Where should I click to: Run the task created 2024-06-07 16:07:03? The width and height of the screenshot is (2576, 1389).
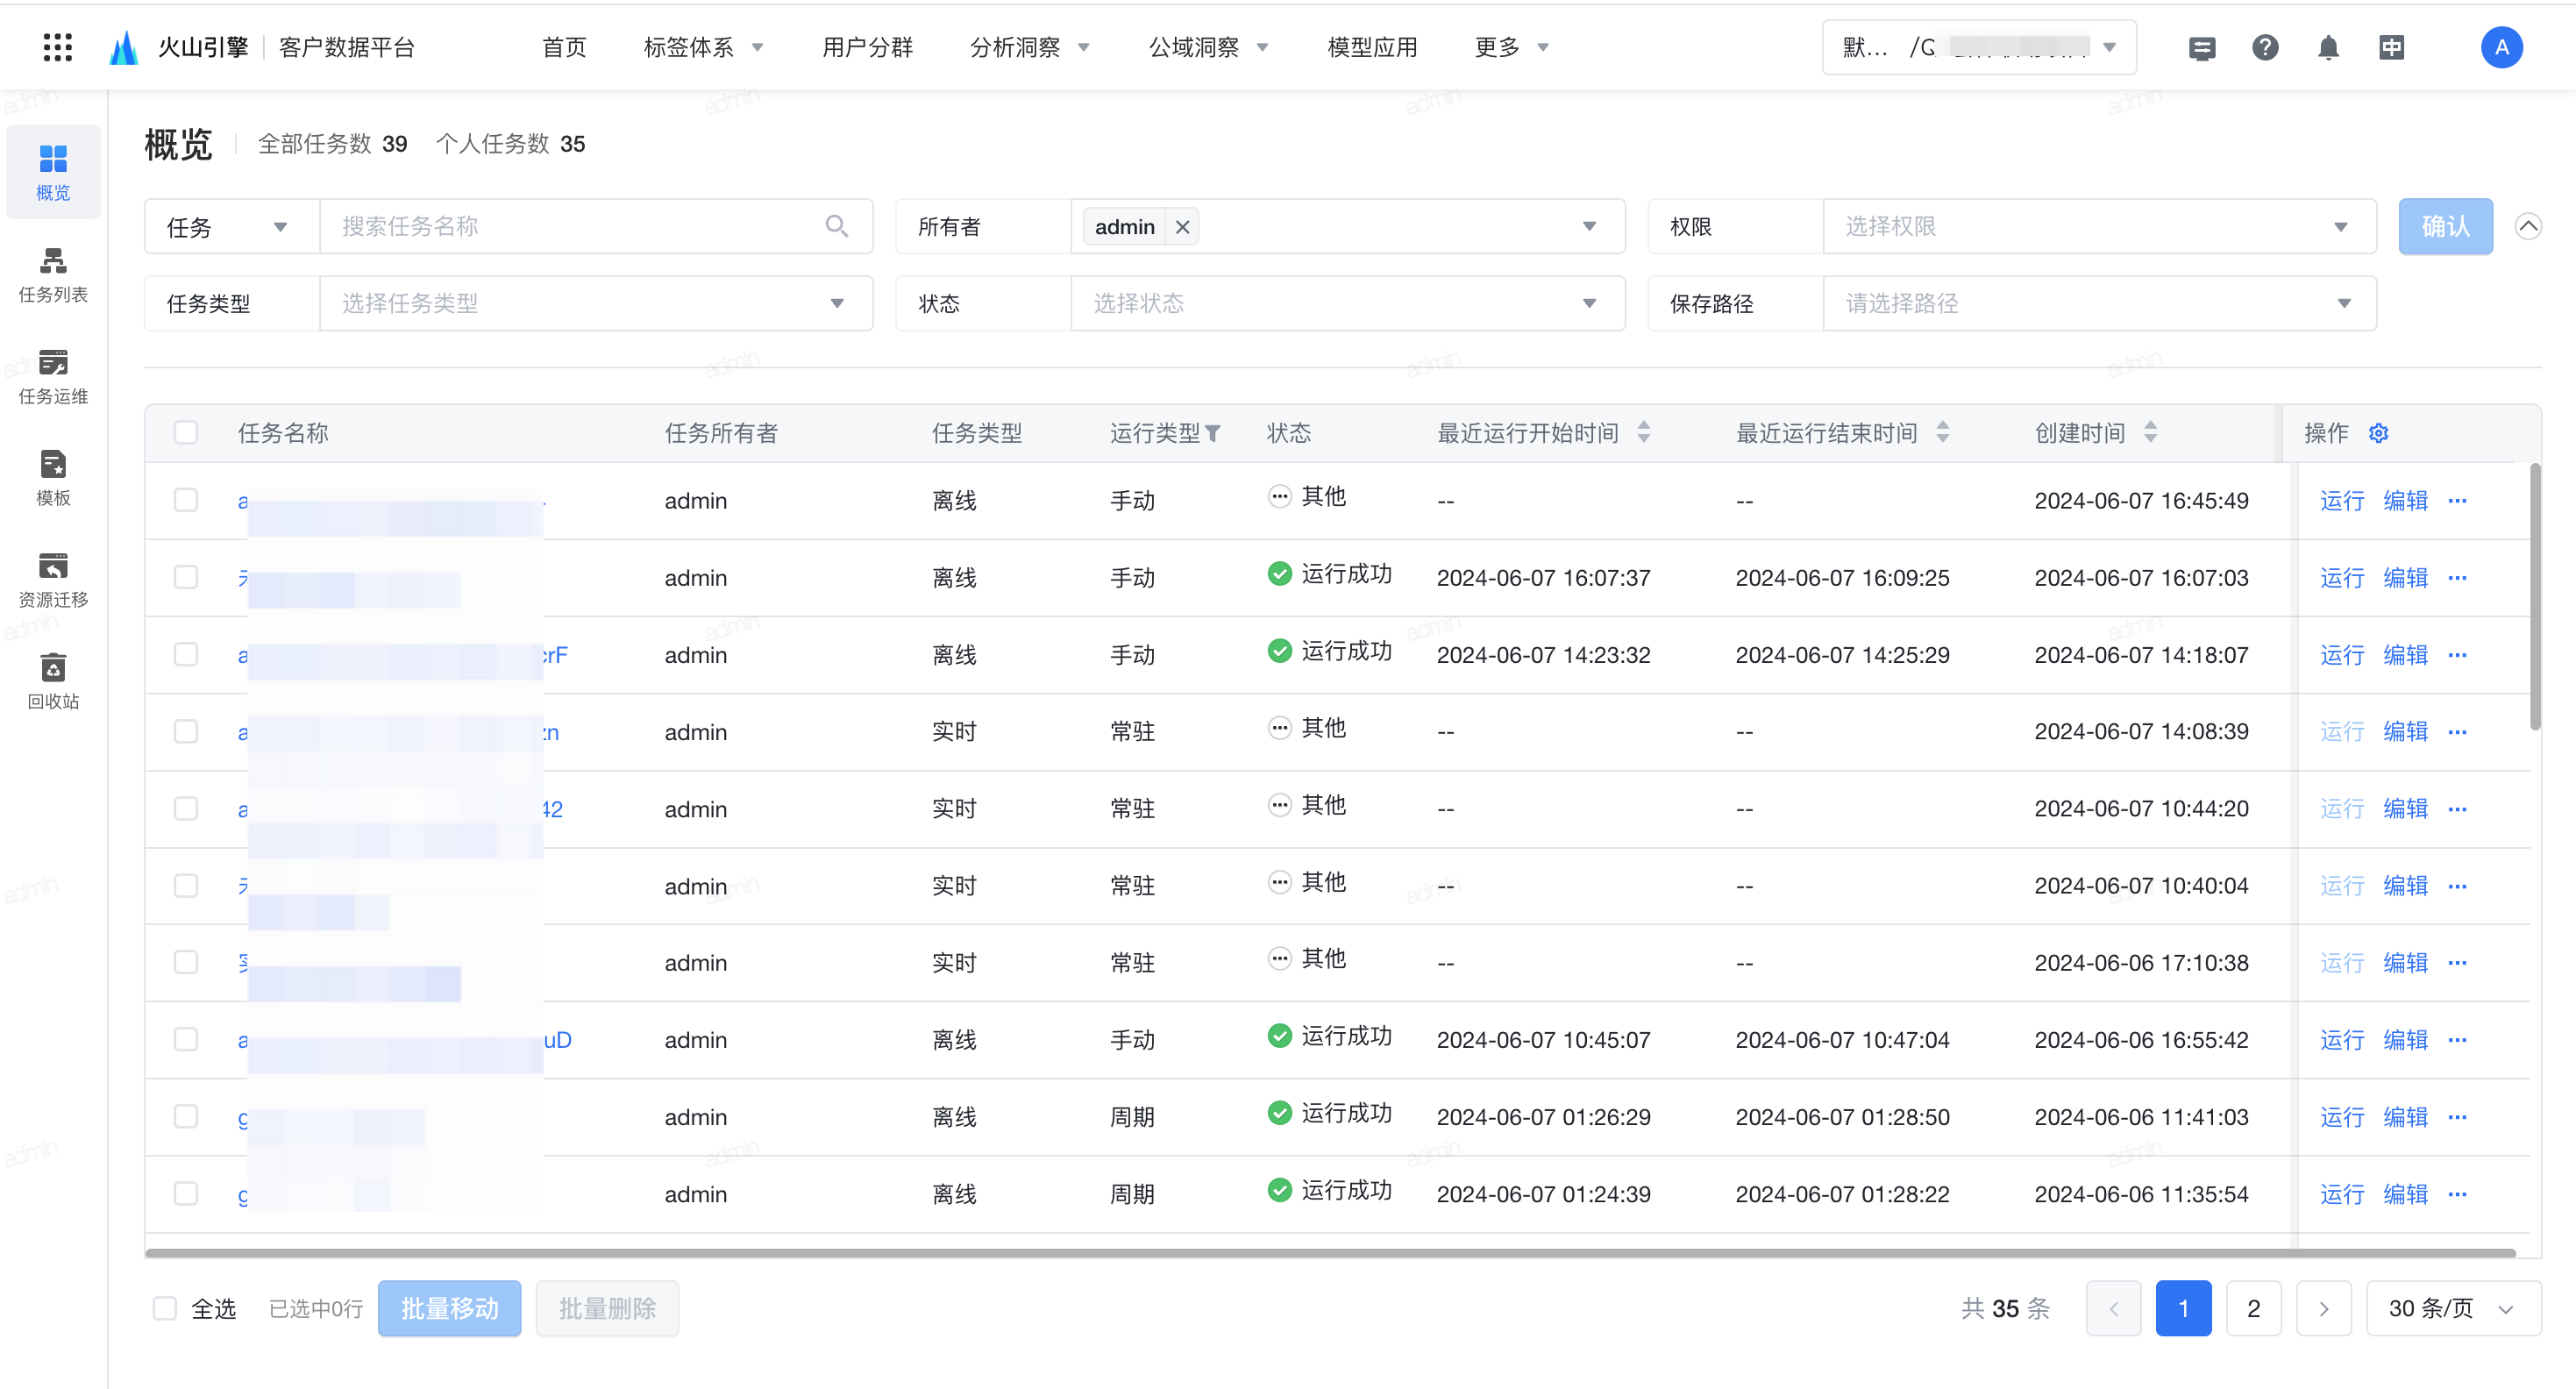click(2341, 577)
